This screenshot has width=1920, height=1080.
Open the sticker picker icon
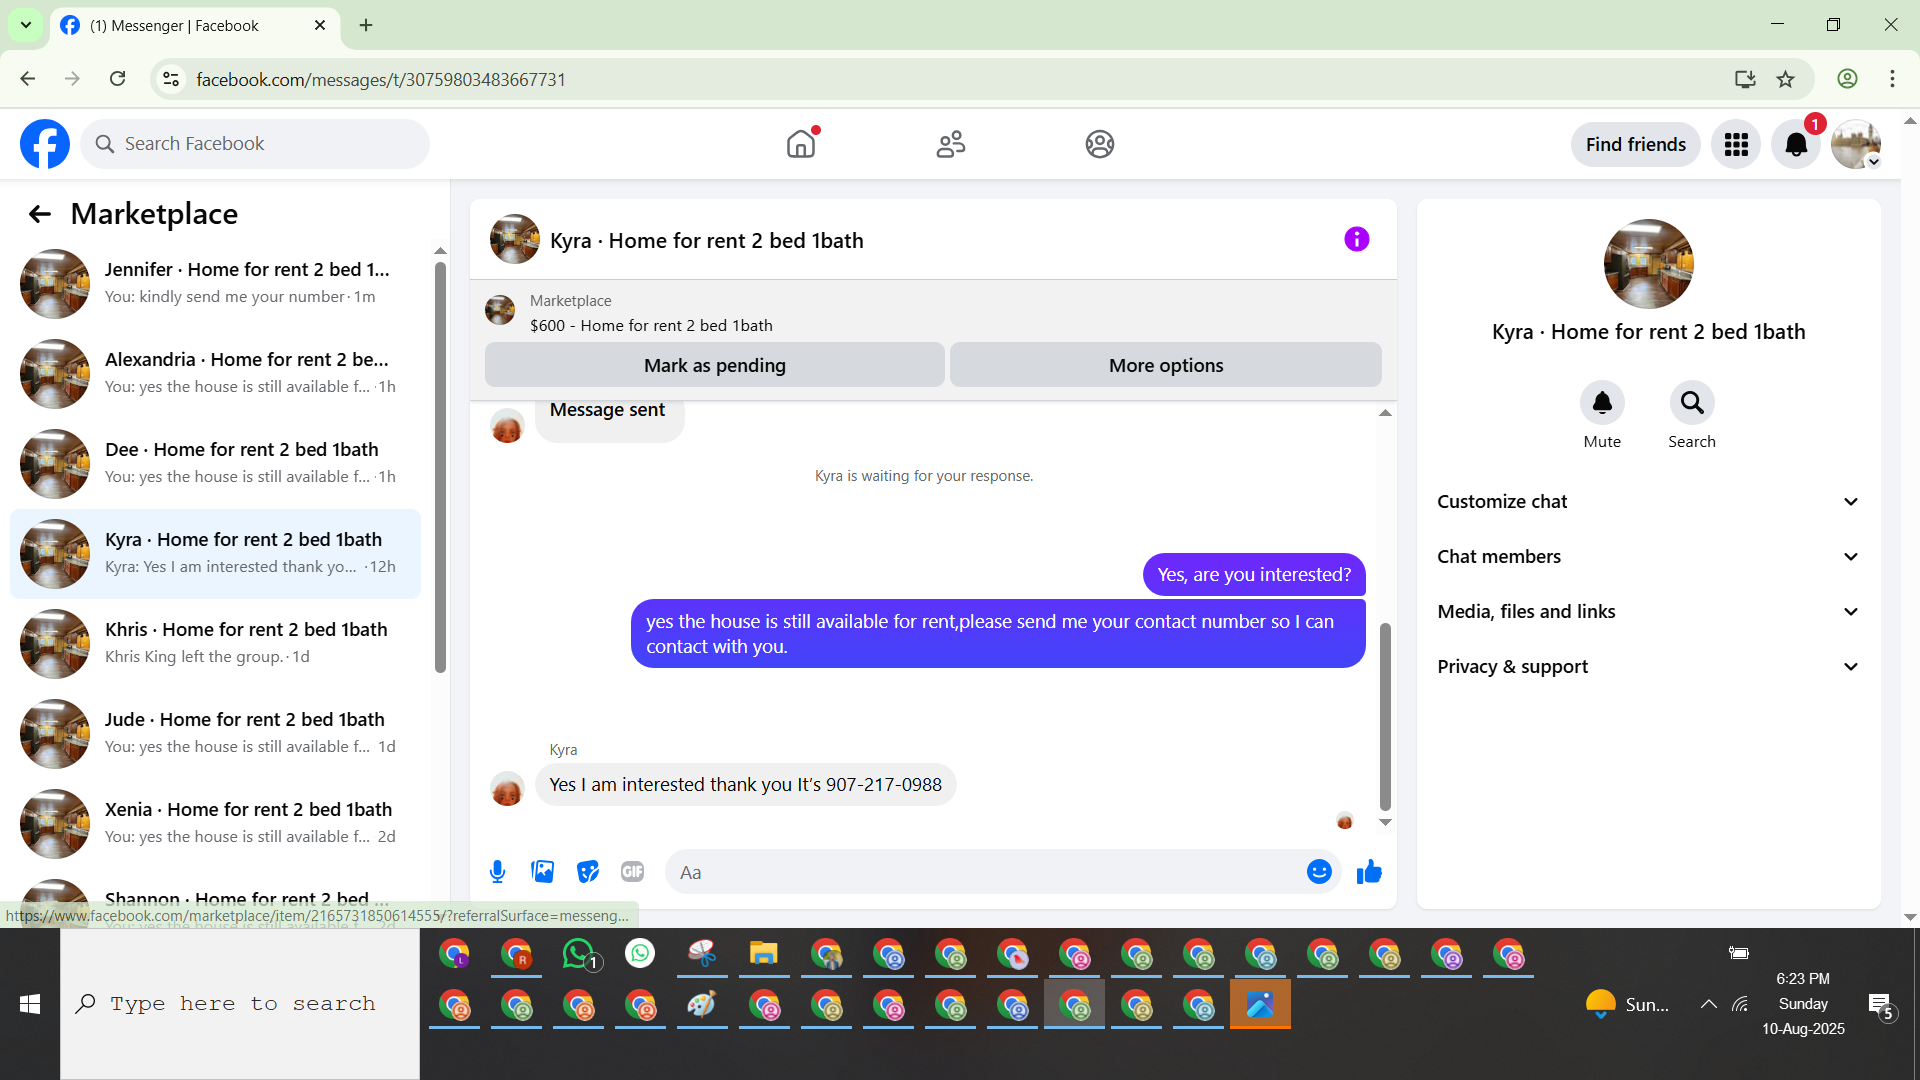pos(588,872)
